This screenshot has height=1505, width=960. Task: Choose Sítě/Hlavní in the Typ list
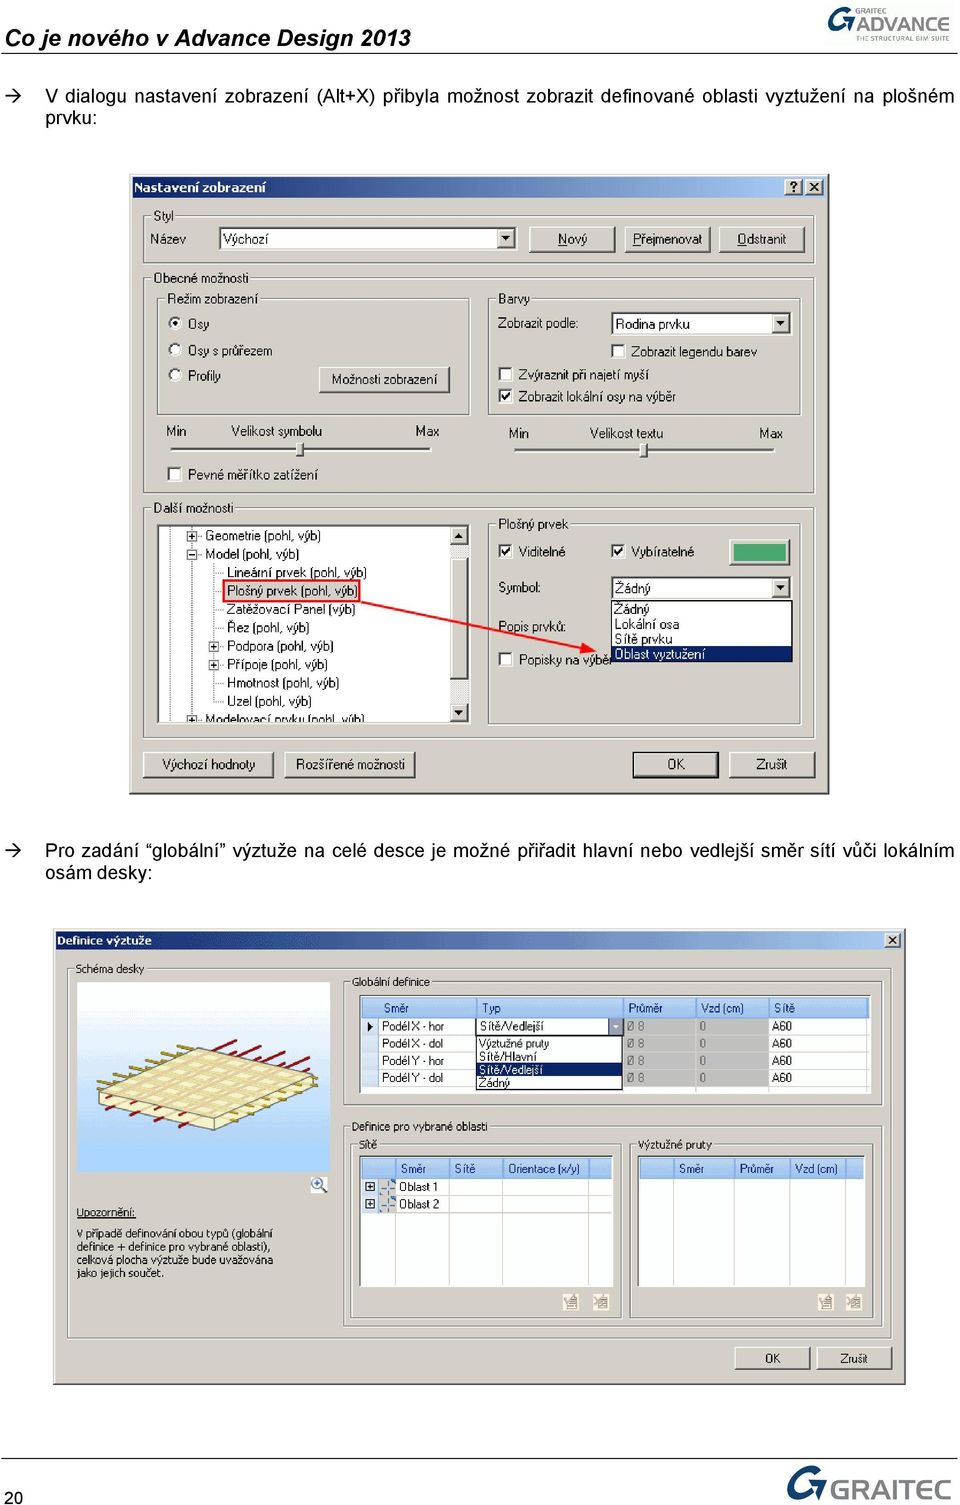549,1056
